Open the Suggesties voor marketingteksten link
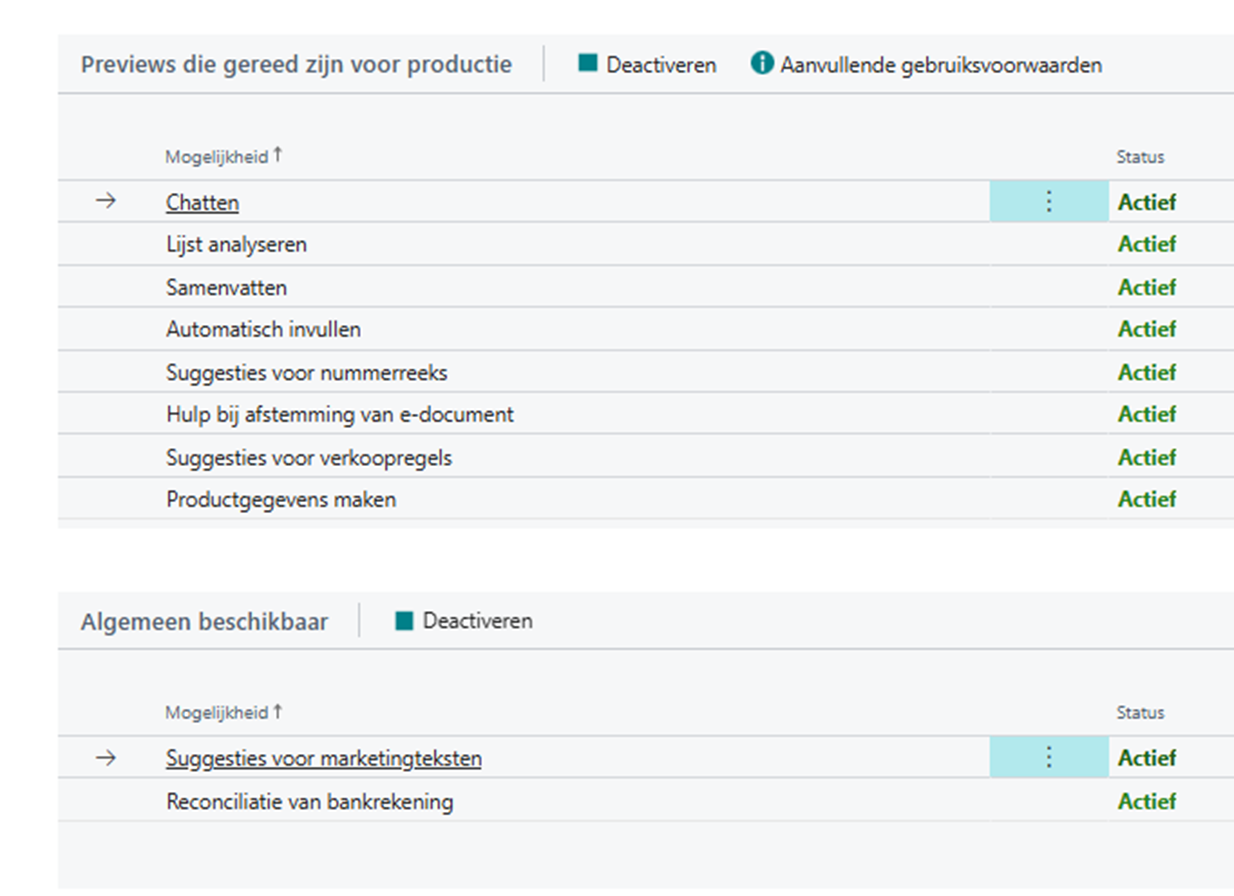 pyautogui.click(x=323, y=759)
